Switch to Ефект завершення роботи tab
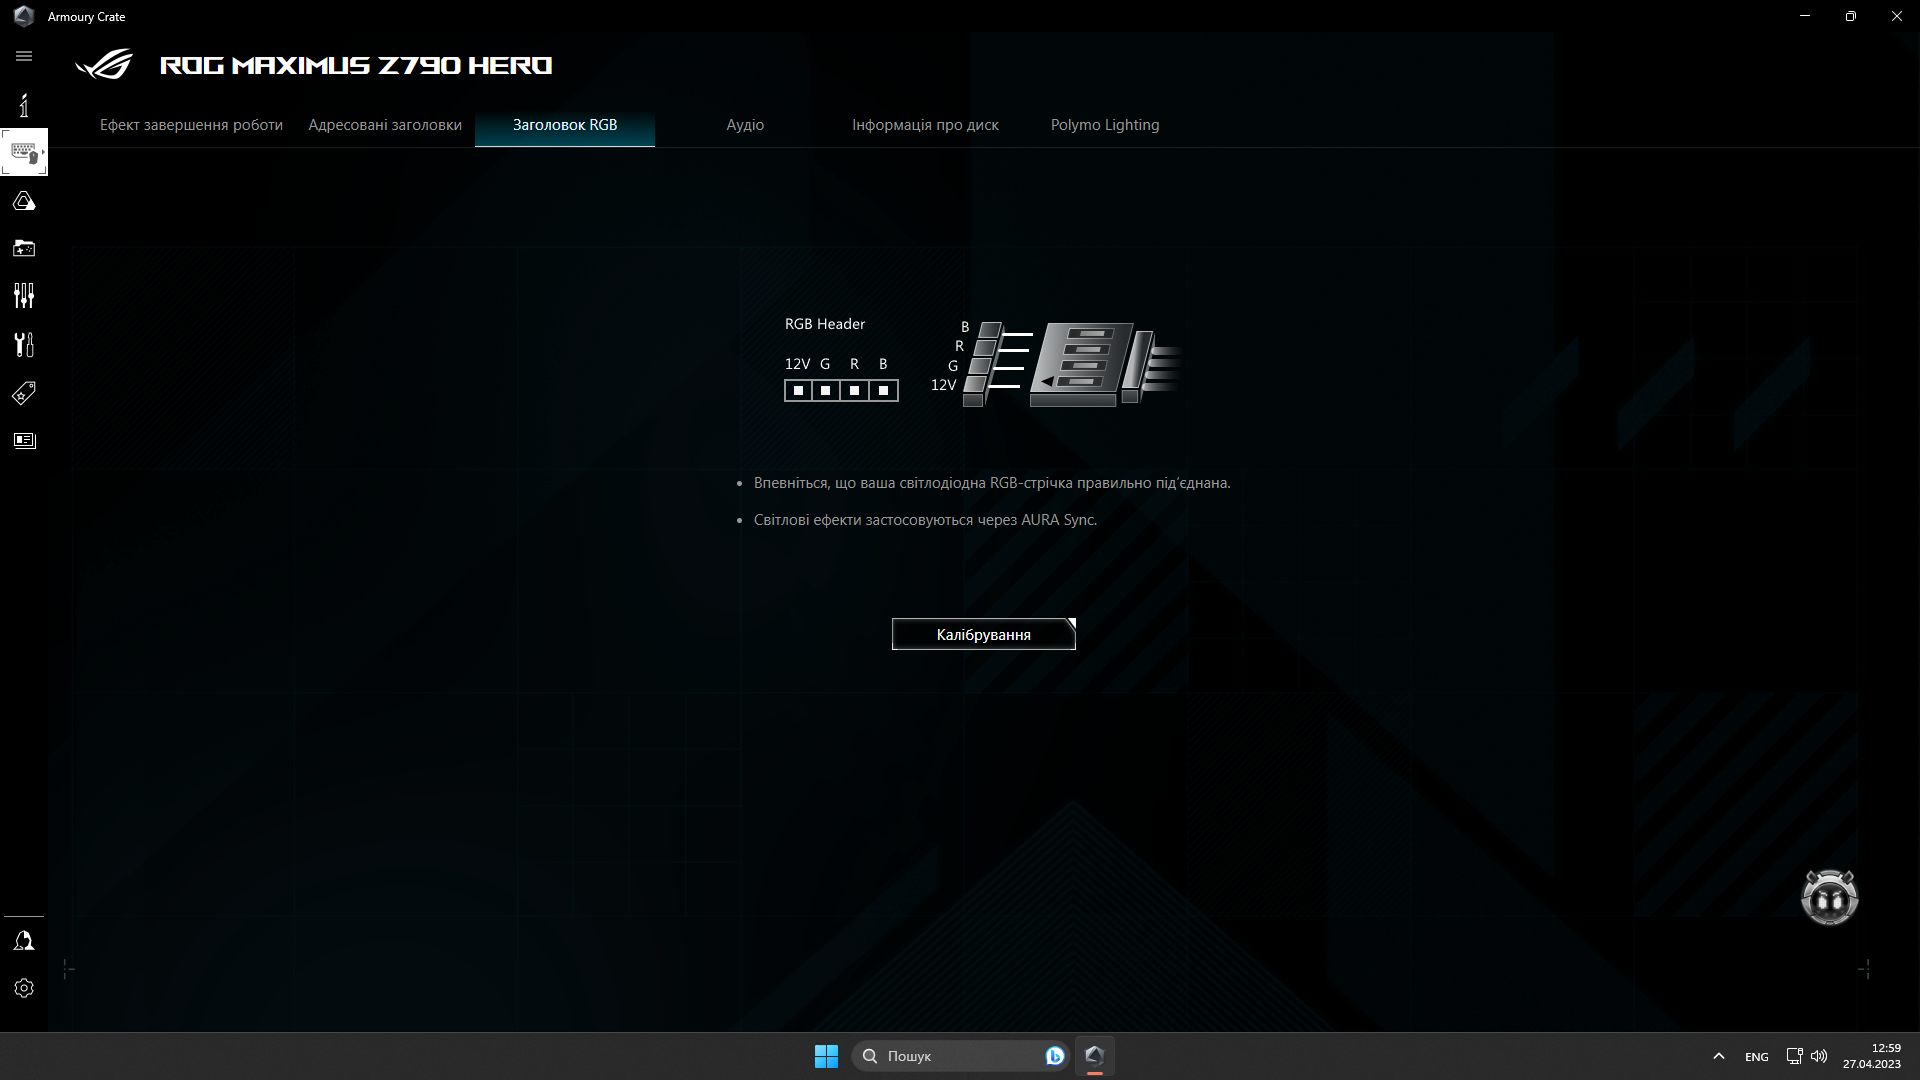Image resolution: width=1920 pixels, height=1080 pixels. (x=191, y=125)
